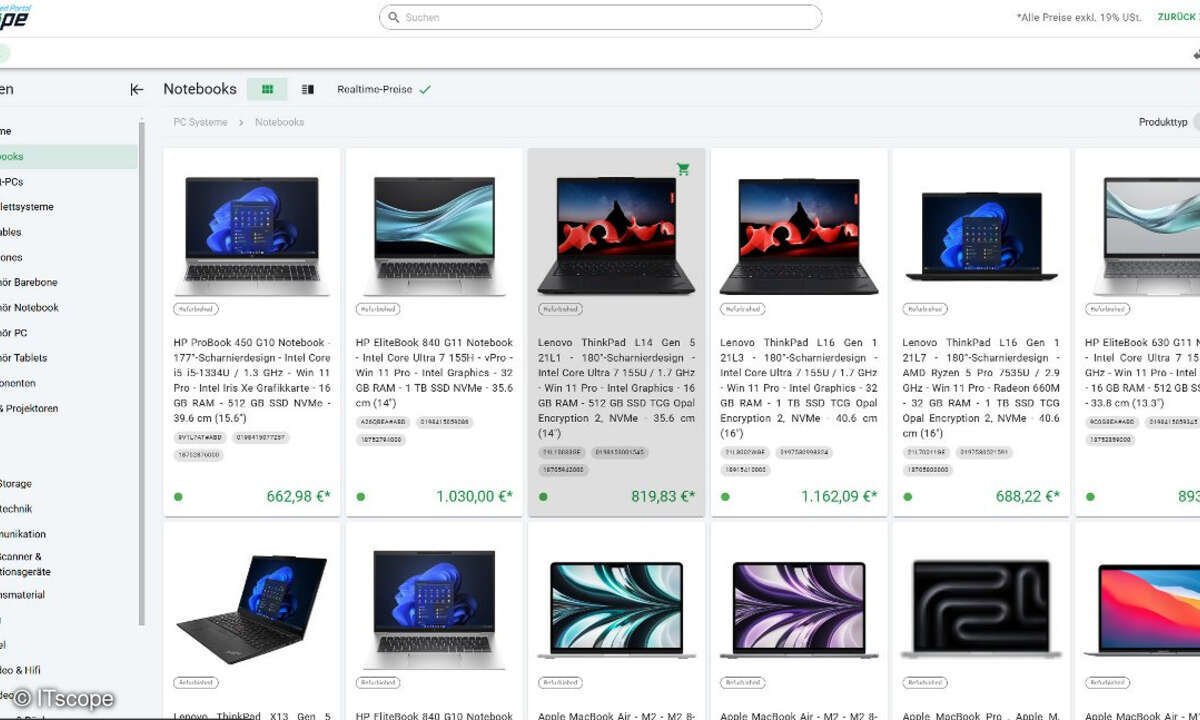
Task: Click the Refurbished badge on ThinkPad L14
Action: tap(560, 309)
